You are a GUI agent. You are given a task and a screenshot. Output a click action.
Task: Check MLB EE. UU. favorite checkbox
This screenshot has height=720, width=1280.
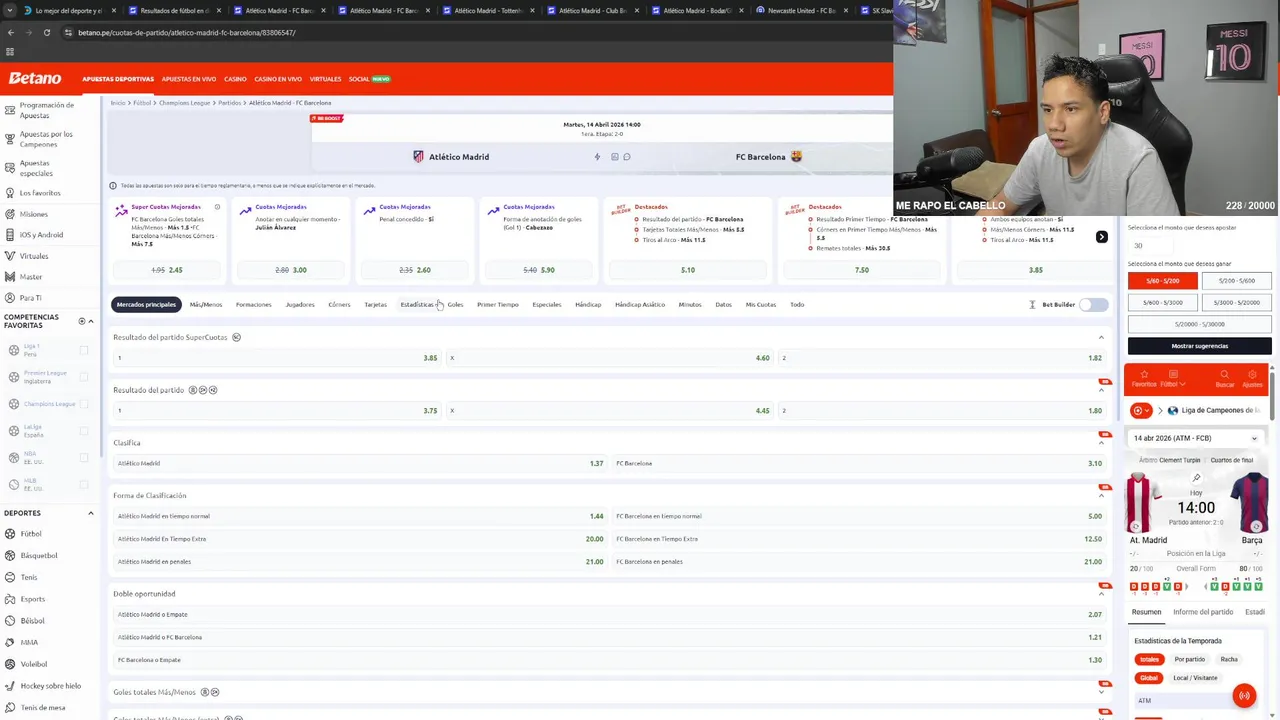(84, 484)
